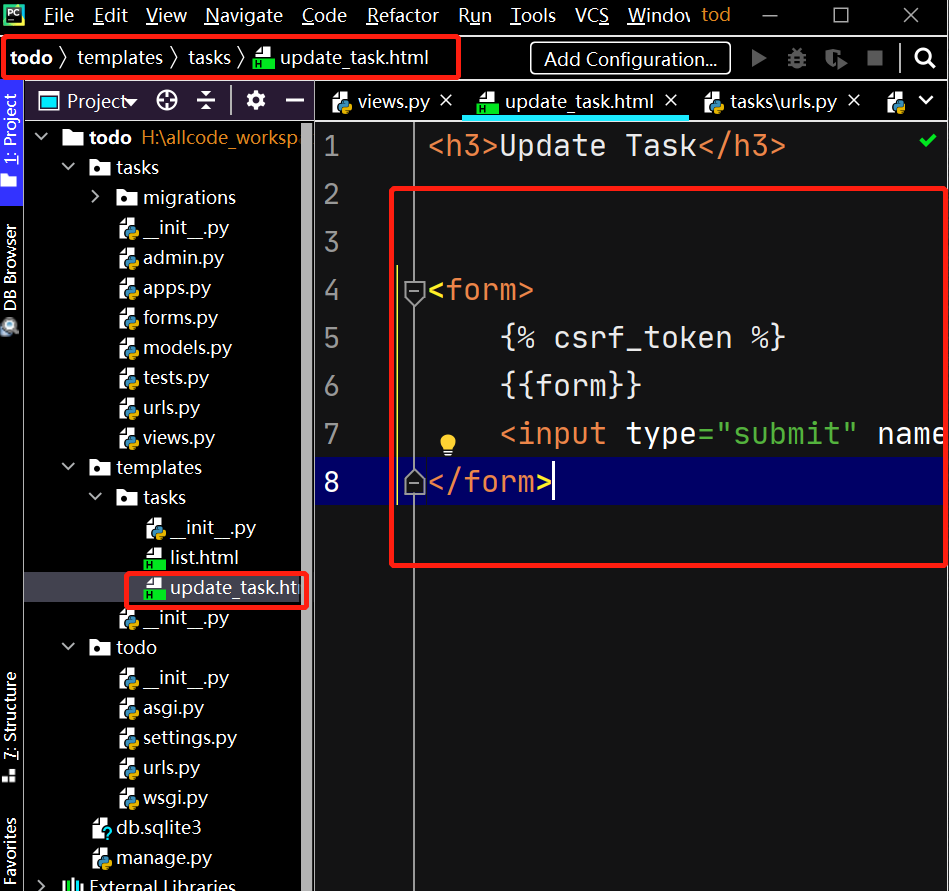Click the Run with Coverage icon
Screen dimensions: 949x891
pyautogui.click(x=836, y=59)
